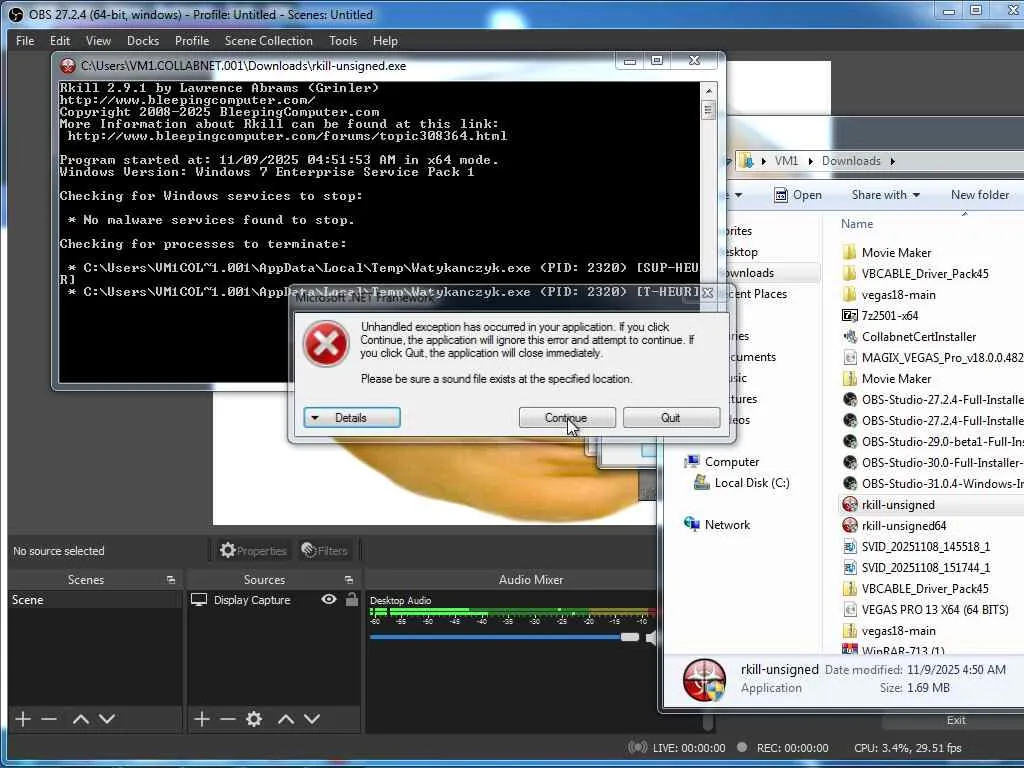Expand the Details dropdown in error dialog
Screen dimensions: 1024x768
pos(351,418)
